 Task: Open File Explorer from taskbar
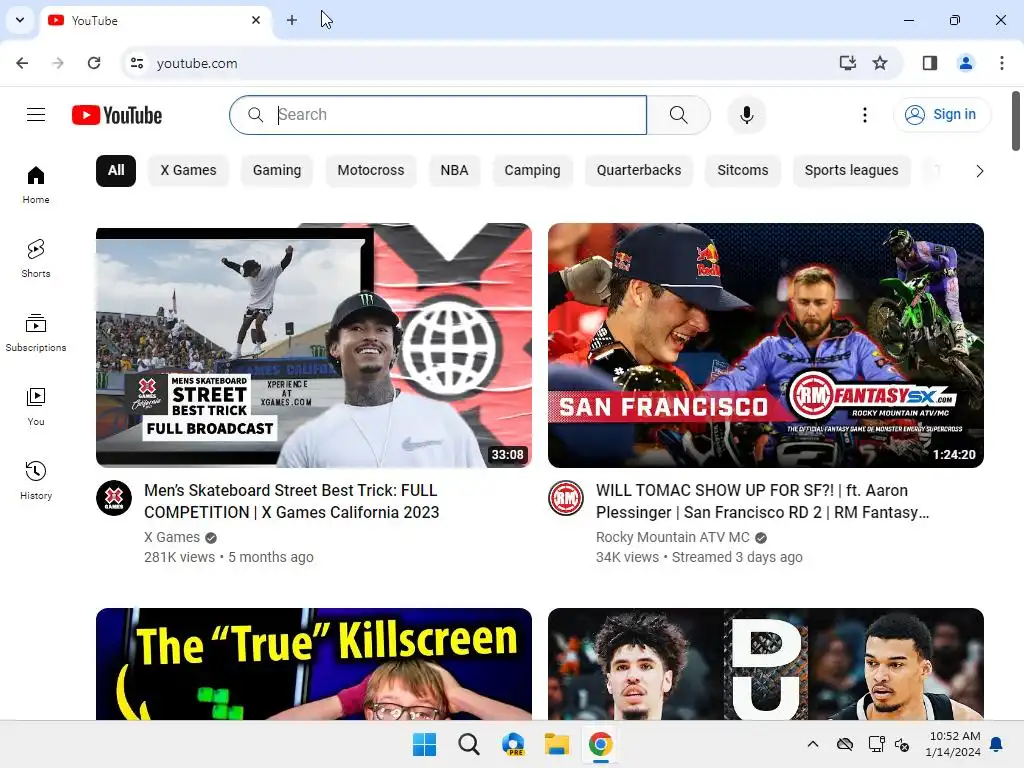point(557,744)
